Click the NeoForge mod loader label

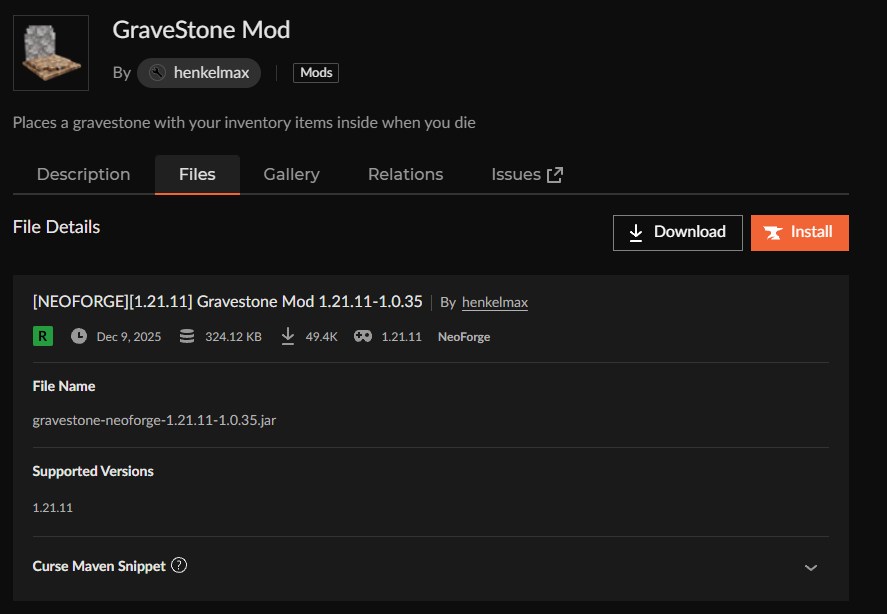(x=464, y=337)
